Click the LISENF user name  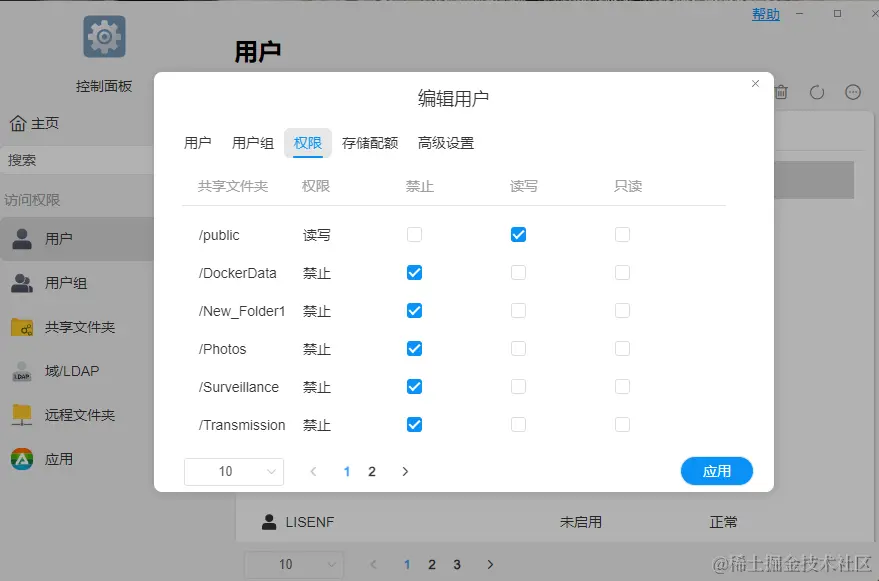(x=309, y=522)
